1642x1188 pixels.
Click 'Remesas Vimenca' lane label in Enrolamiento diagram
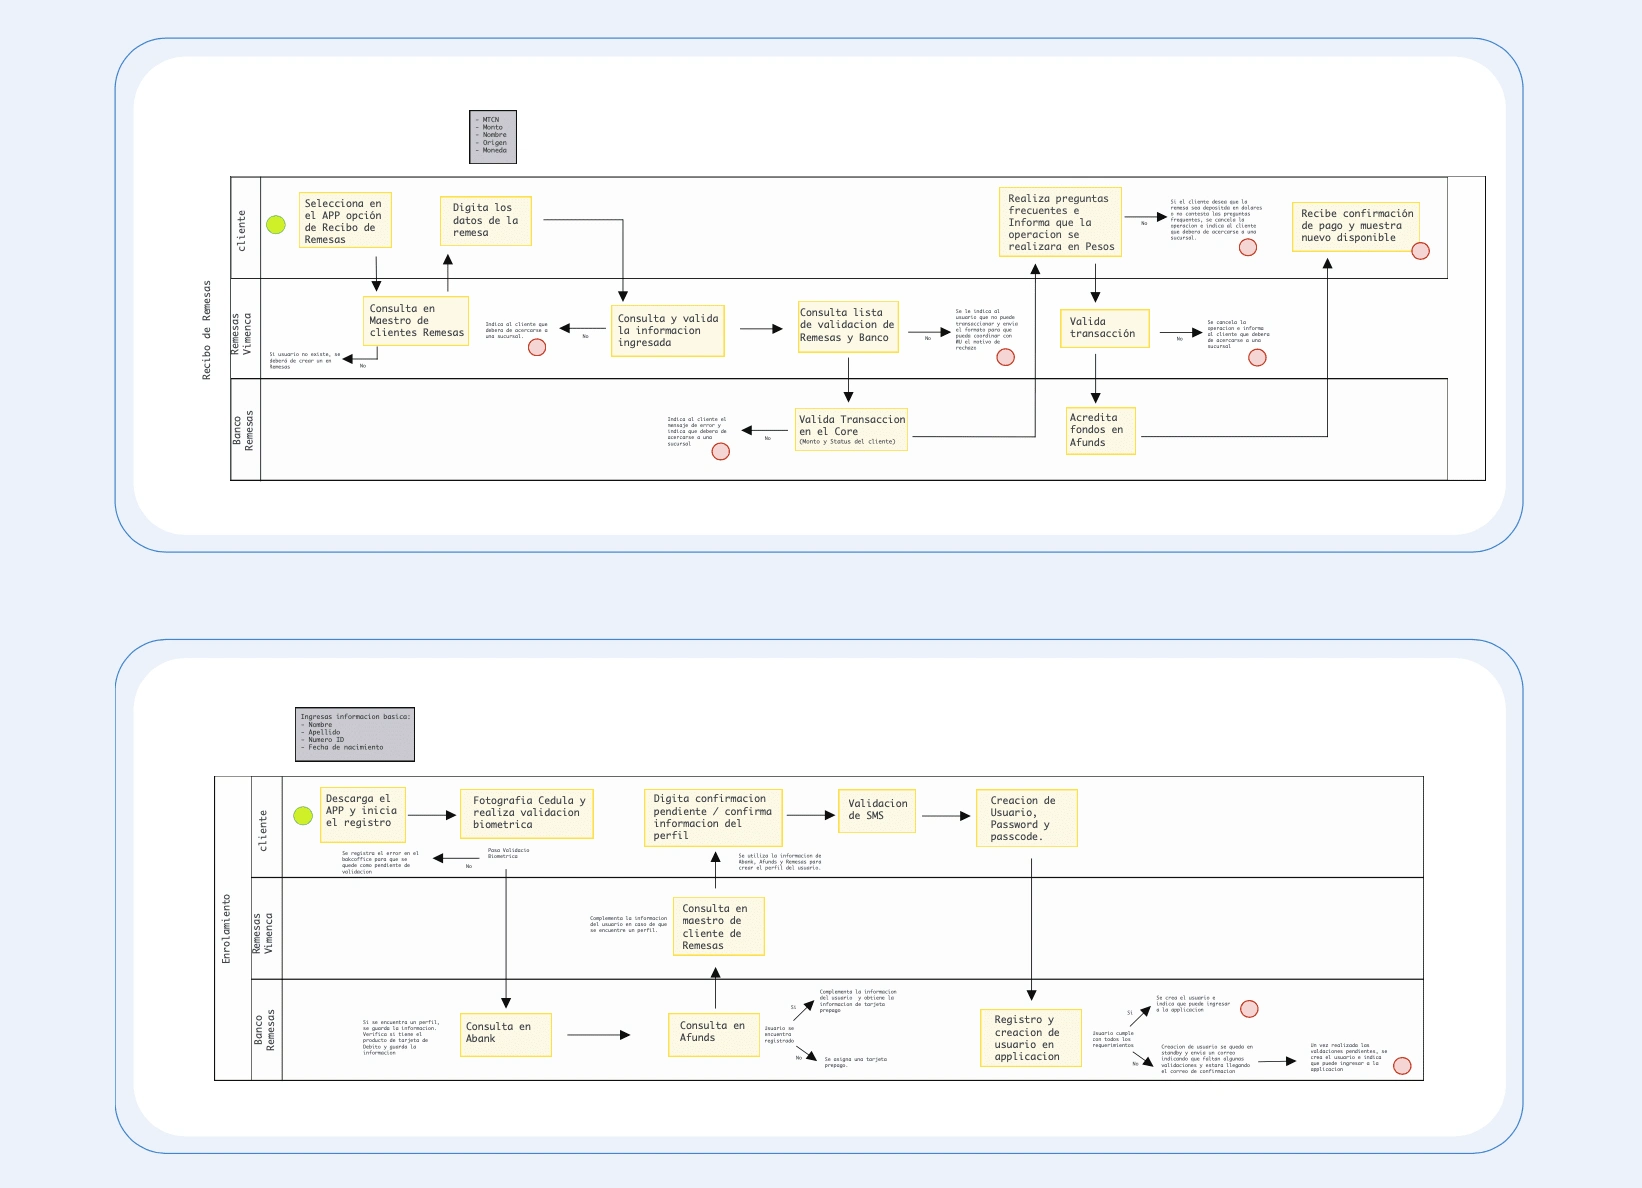pyautogui.click(x=263, y=933)
